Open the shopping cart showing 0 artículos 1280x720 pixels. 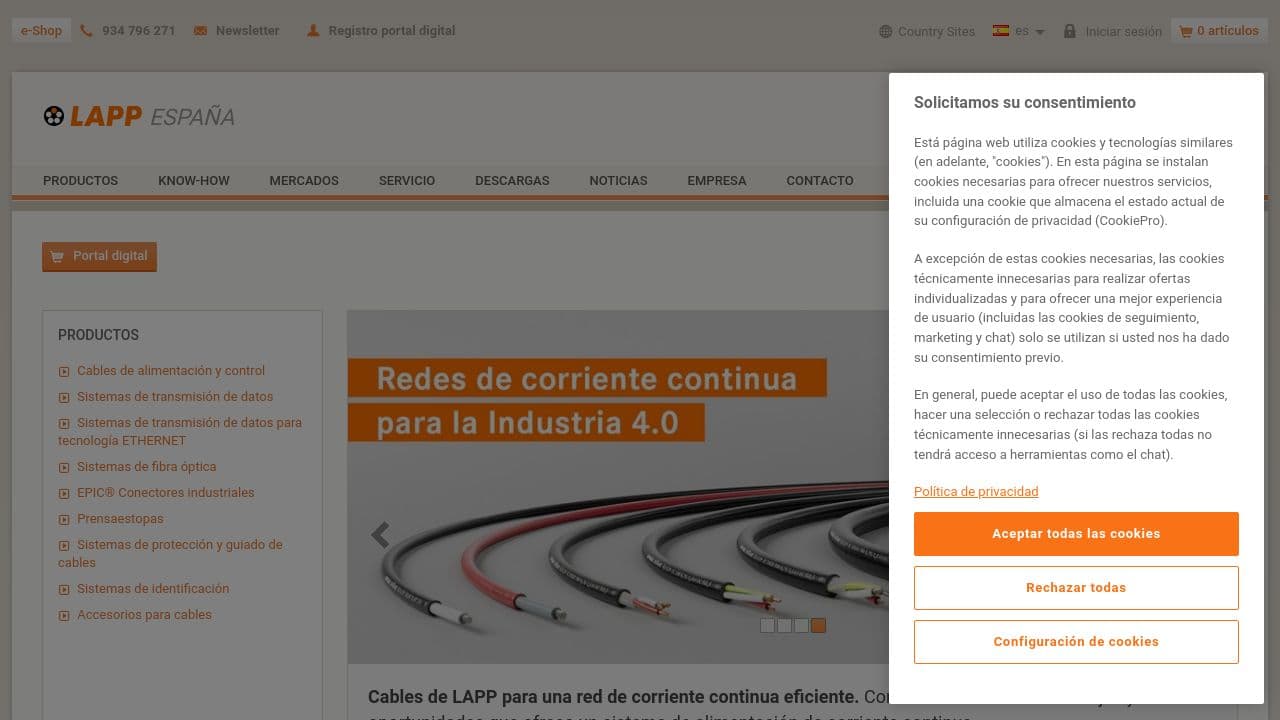[1219, 30]
